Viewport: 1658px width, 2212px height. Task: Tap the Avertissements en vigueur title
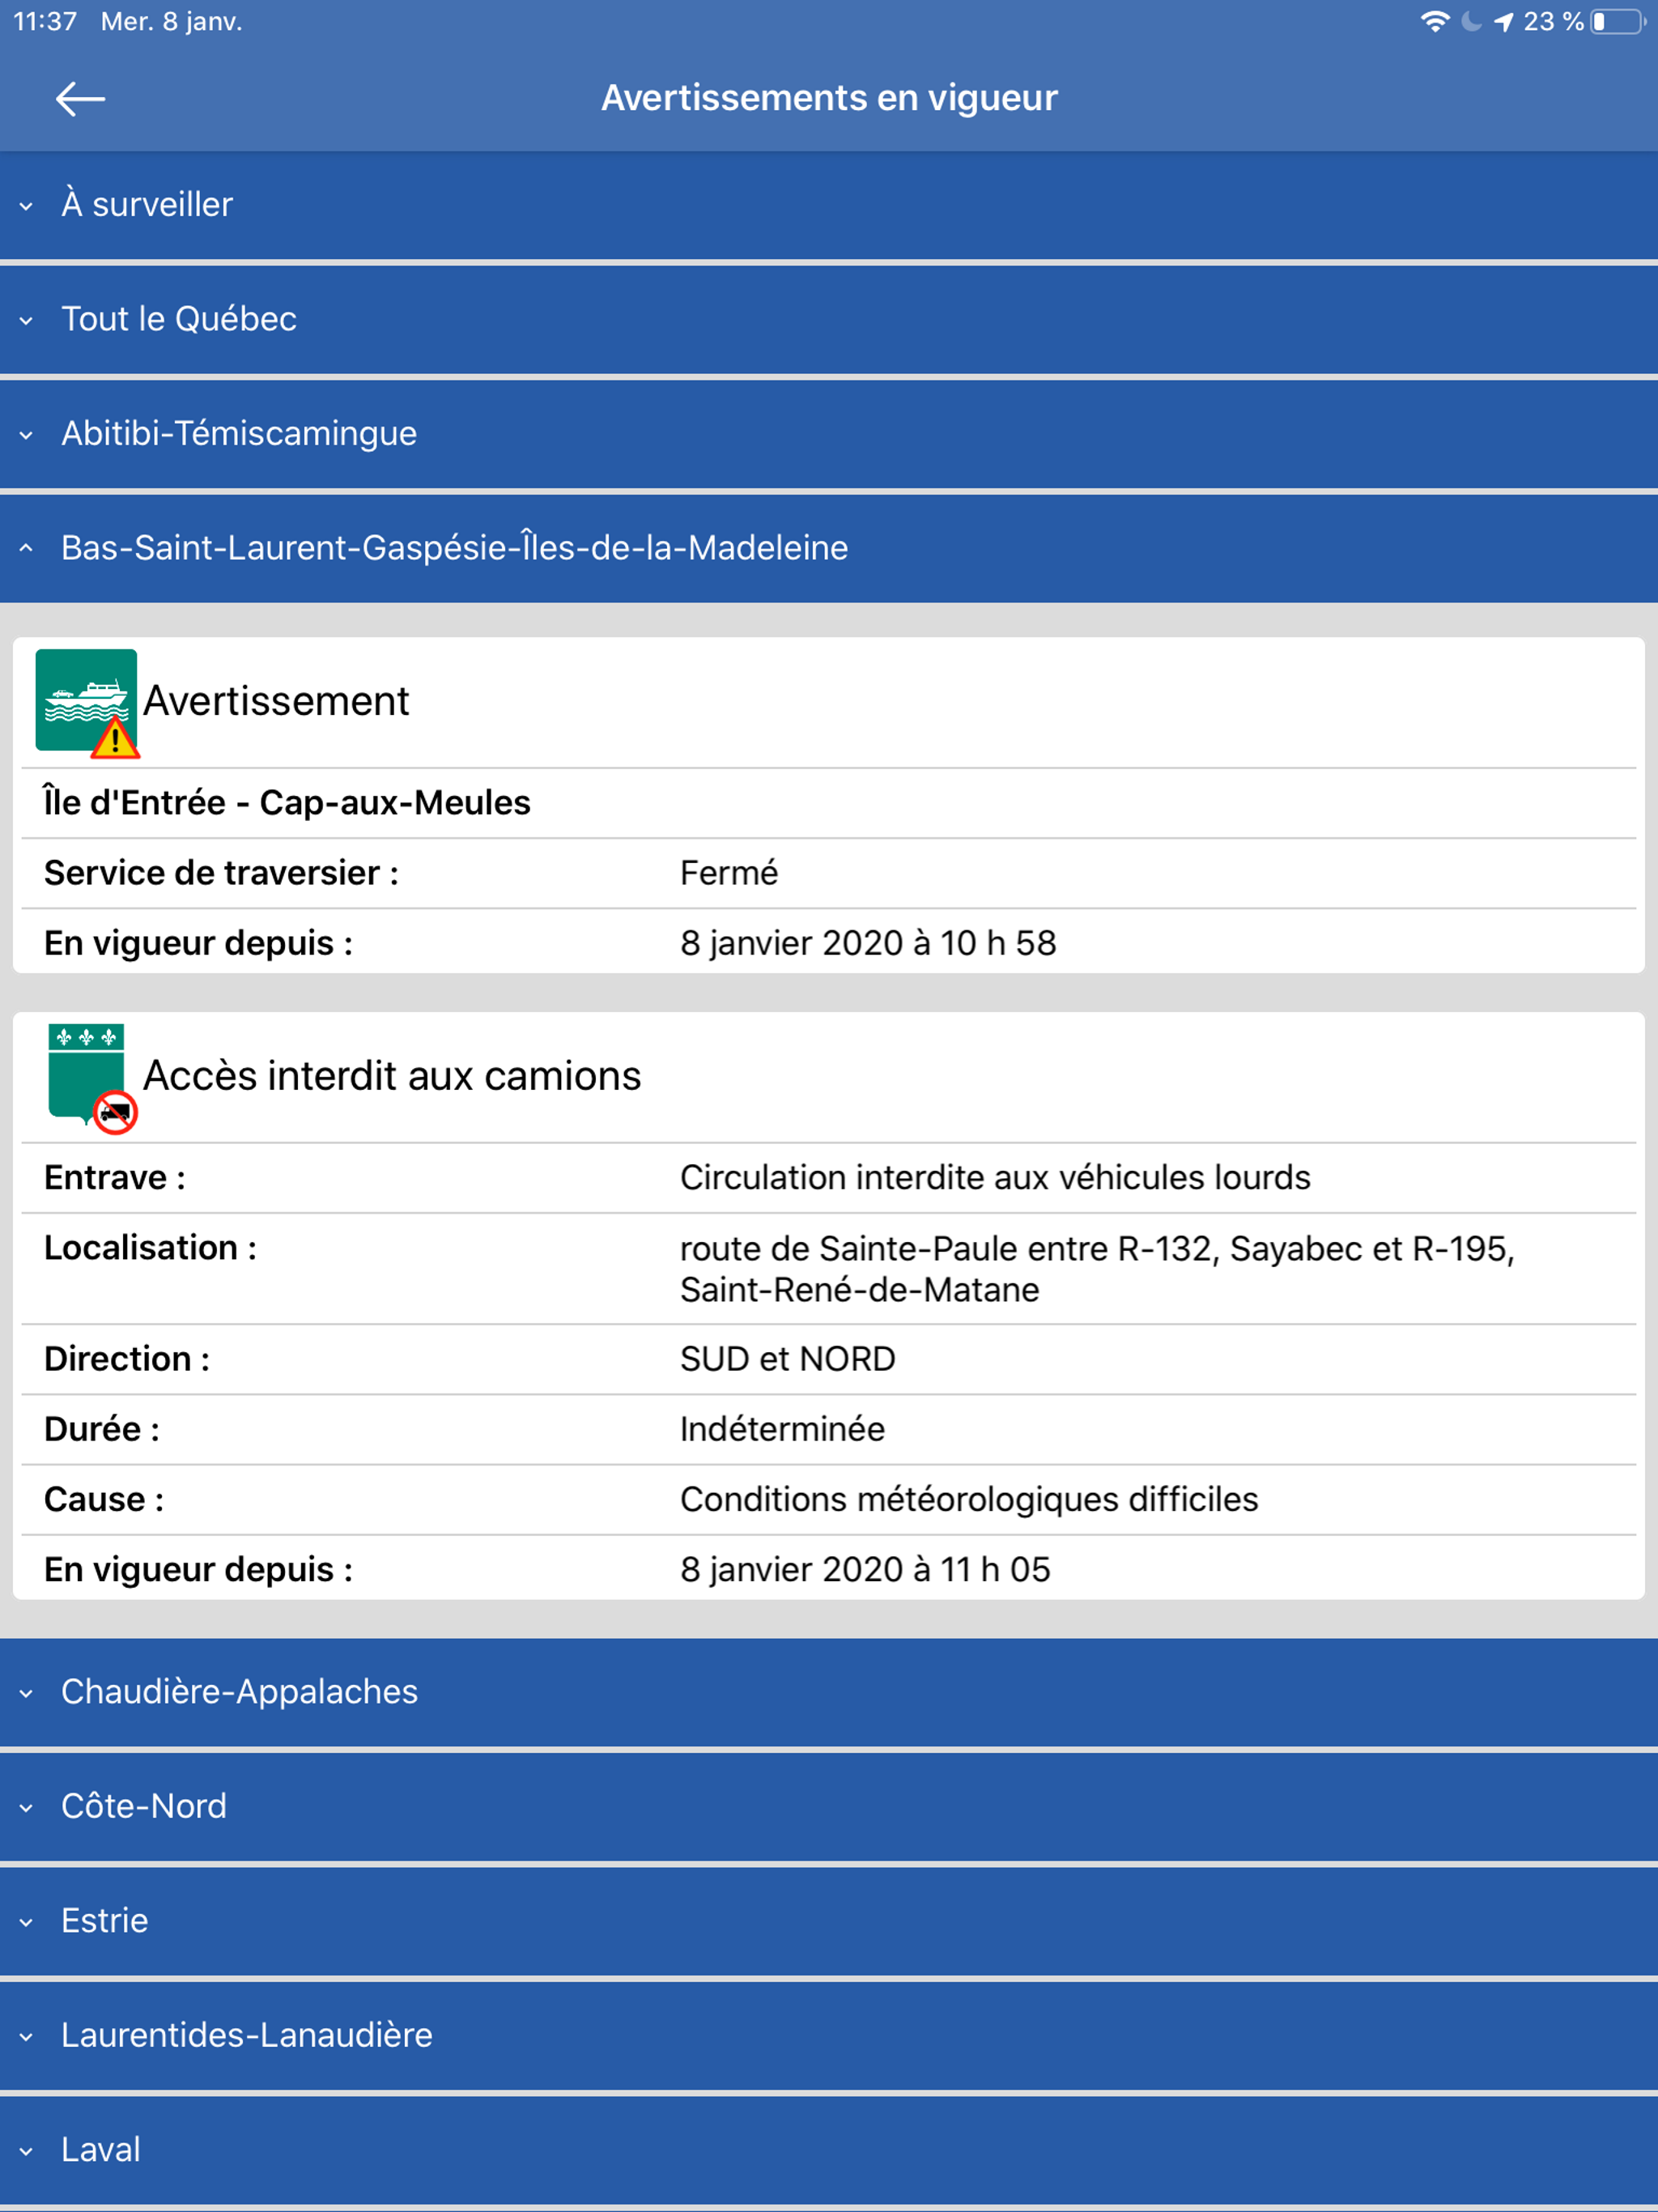coord(829,98)
